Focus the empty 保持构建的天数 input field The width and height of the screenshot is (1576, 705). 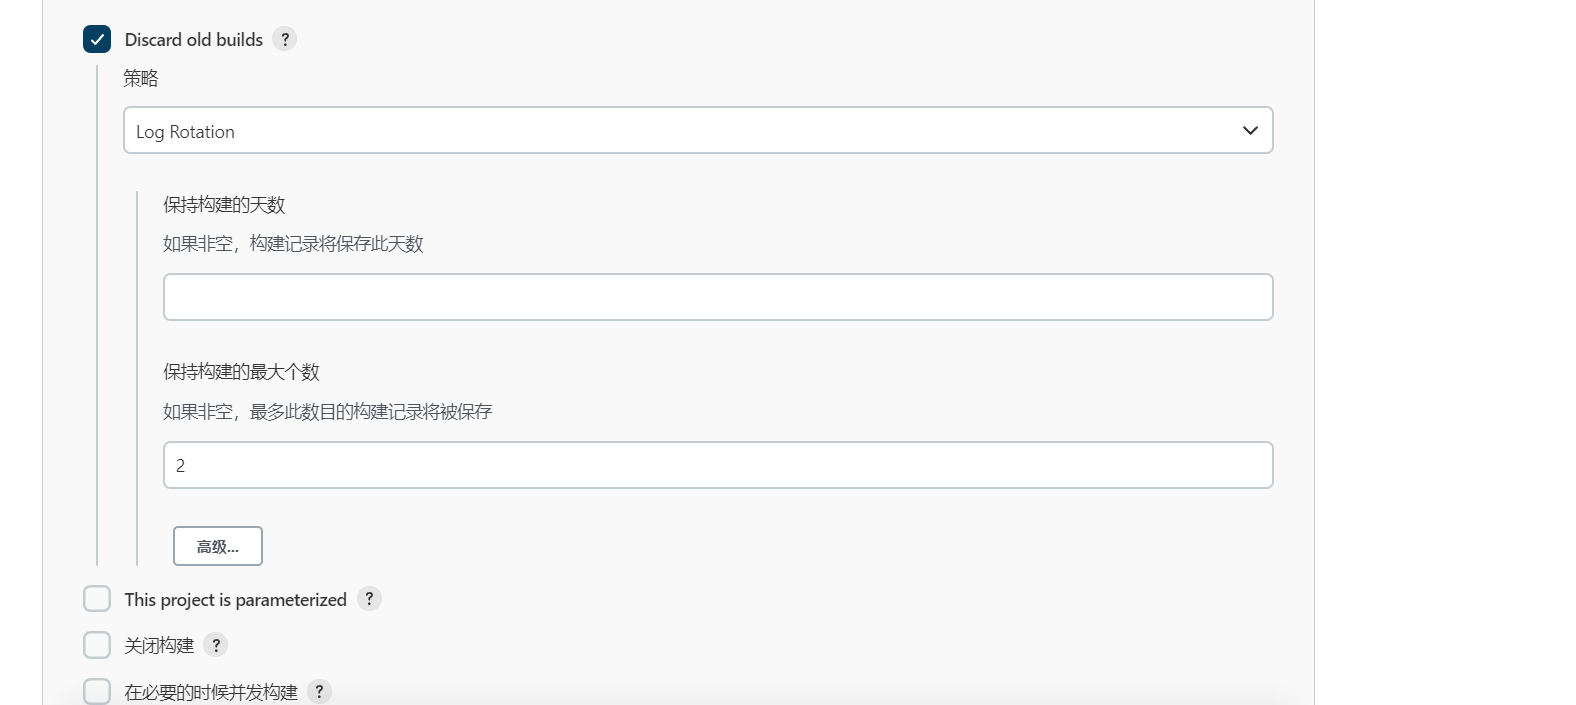coord(718,297)
